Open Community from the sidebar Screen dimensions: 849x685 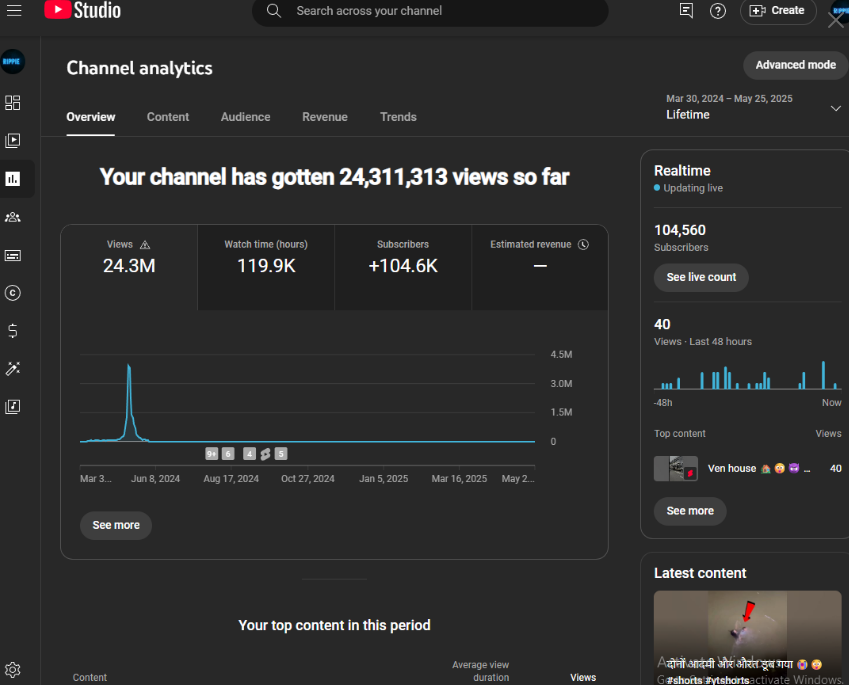[12, 217]
